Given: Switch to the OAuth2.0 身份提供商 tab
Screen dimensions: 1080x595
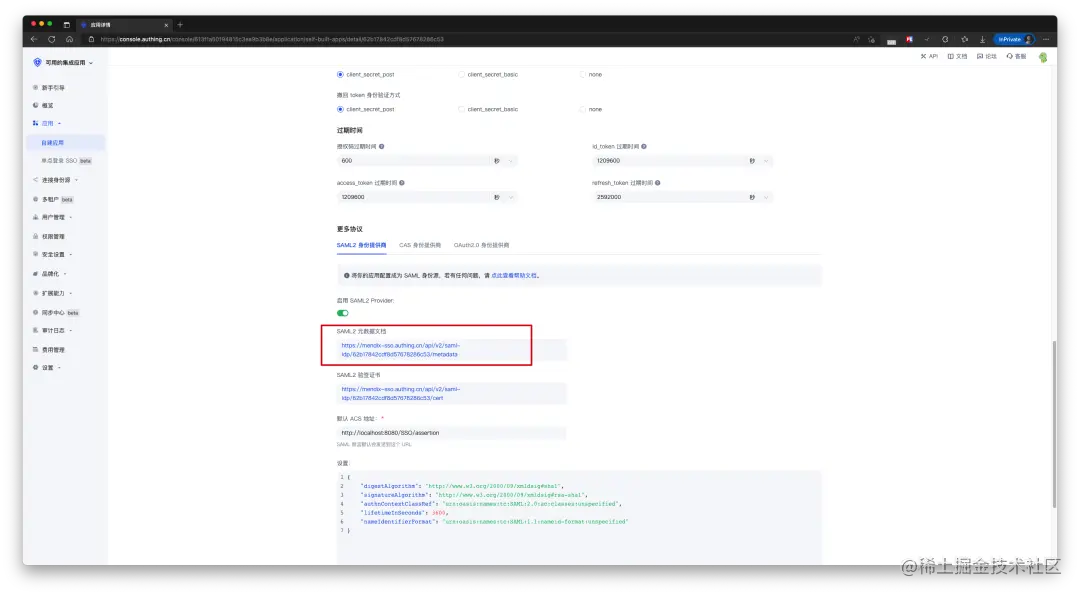Looking at the screenshot, I should pos(481,245).
